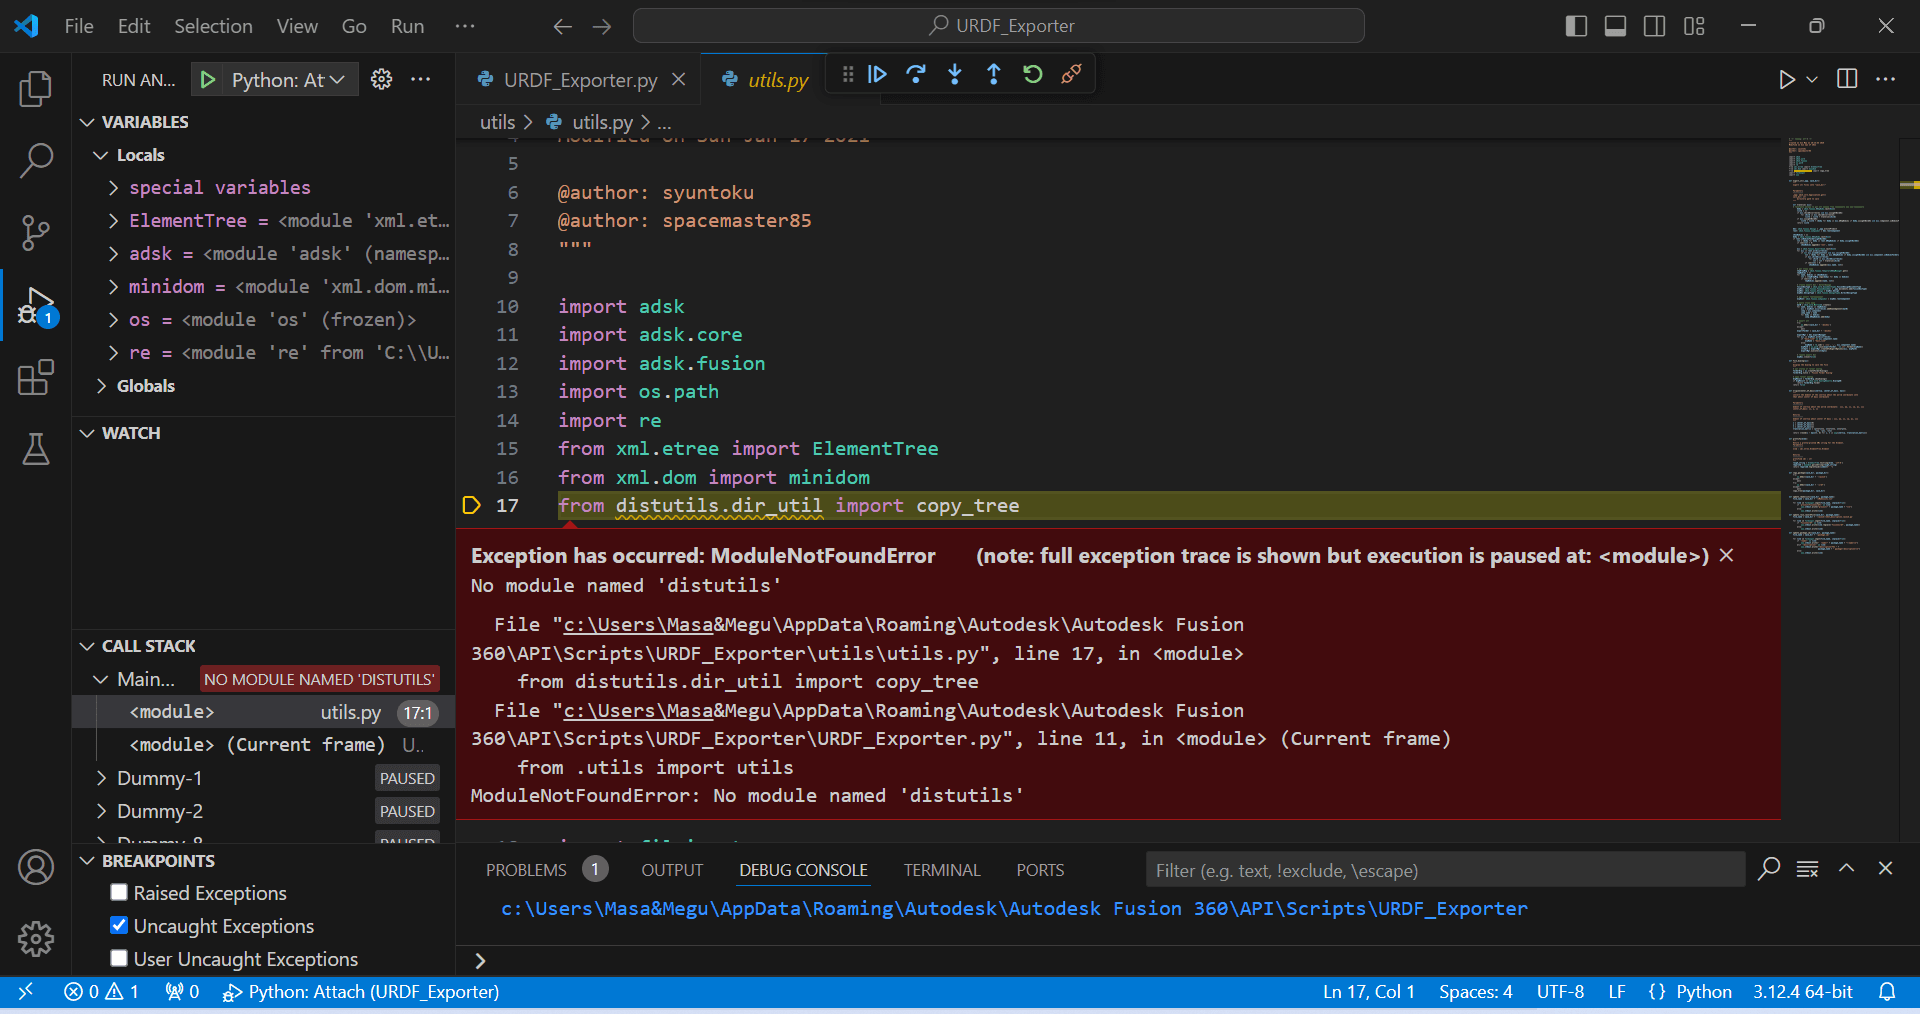The height and width of the screenshot is (1014, 1920).
Task: Disconnect the debugger
Action: (1071, 74)
